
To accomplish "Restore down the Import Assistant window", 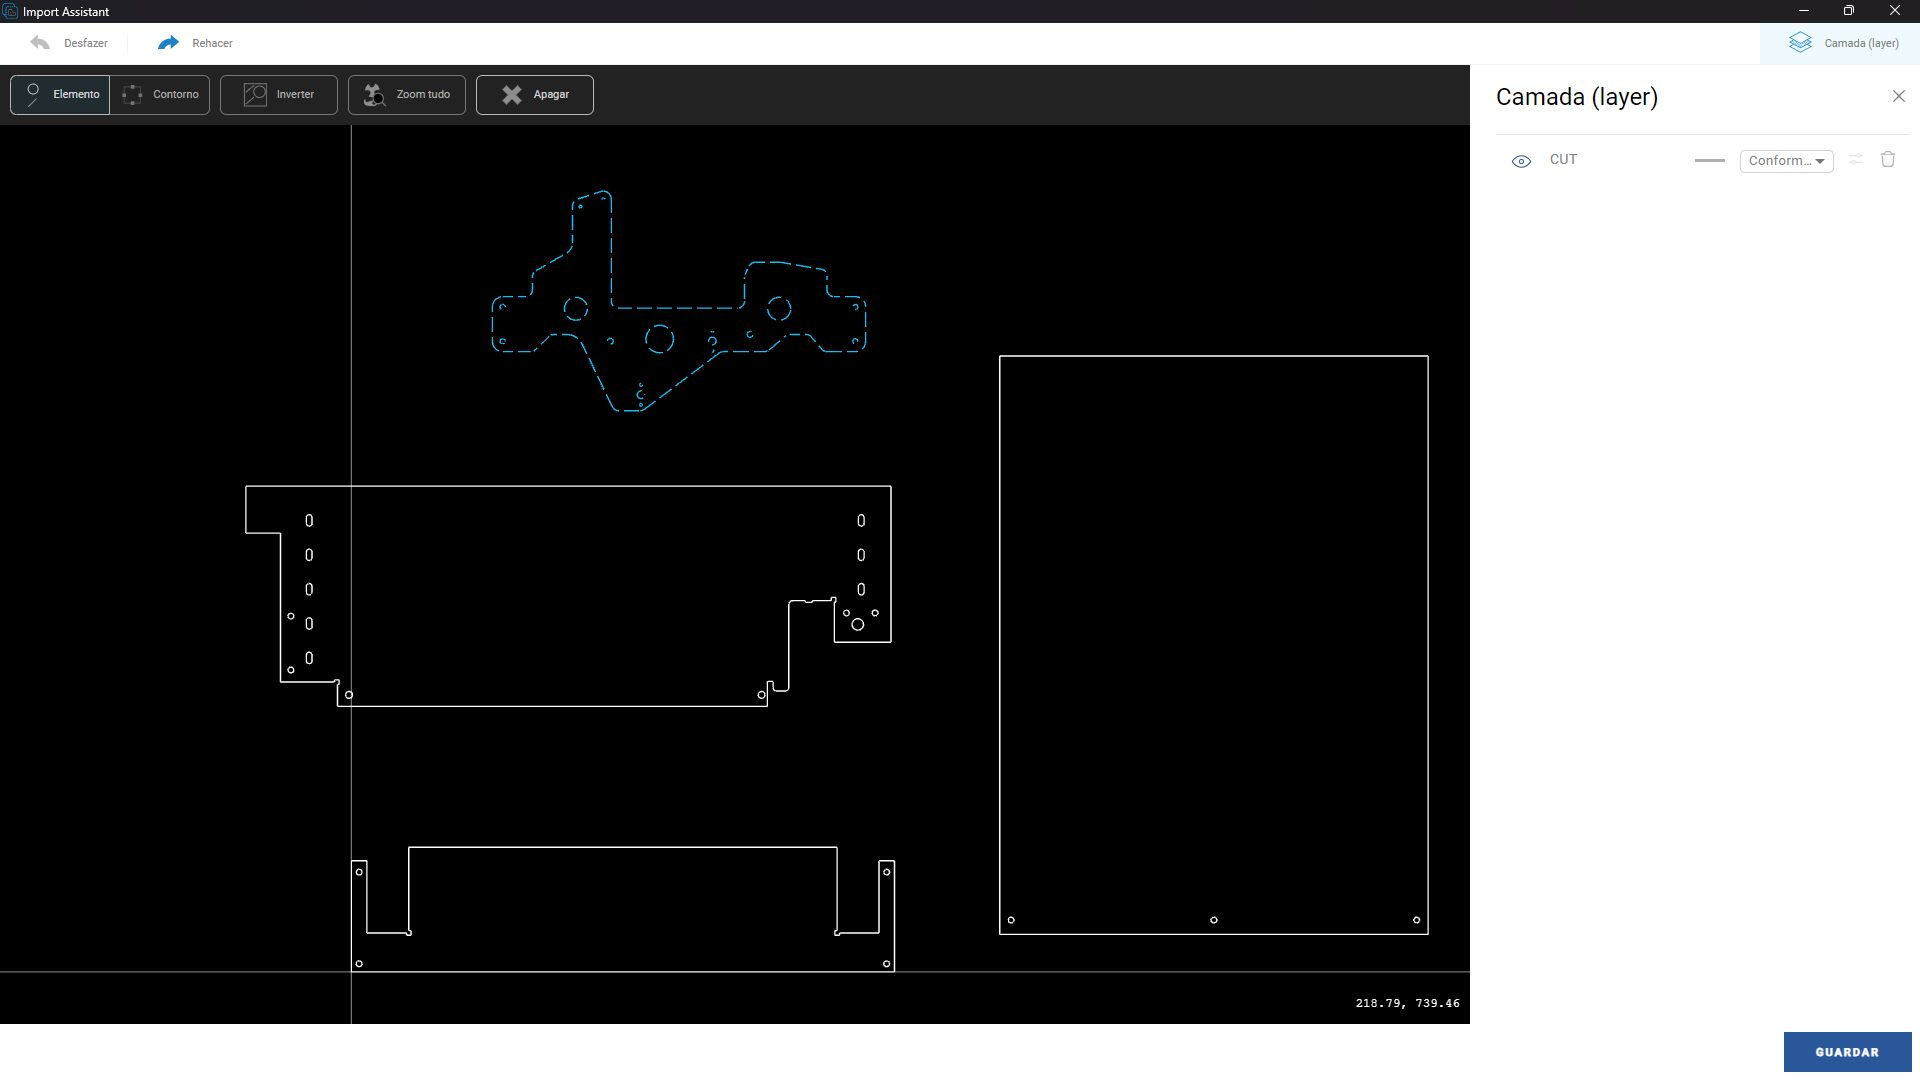I will (x=1849, y=11).
